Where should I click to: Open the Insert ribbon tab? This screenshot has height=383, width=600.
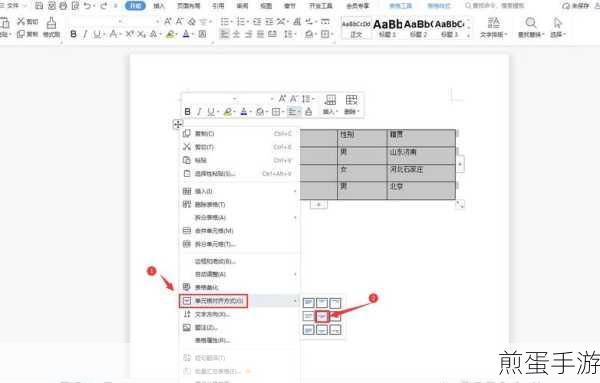pyautogui.click(x=159, y=6)
